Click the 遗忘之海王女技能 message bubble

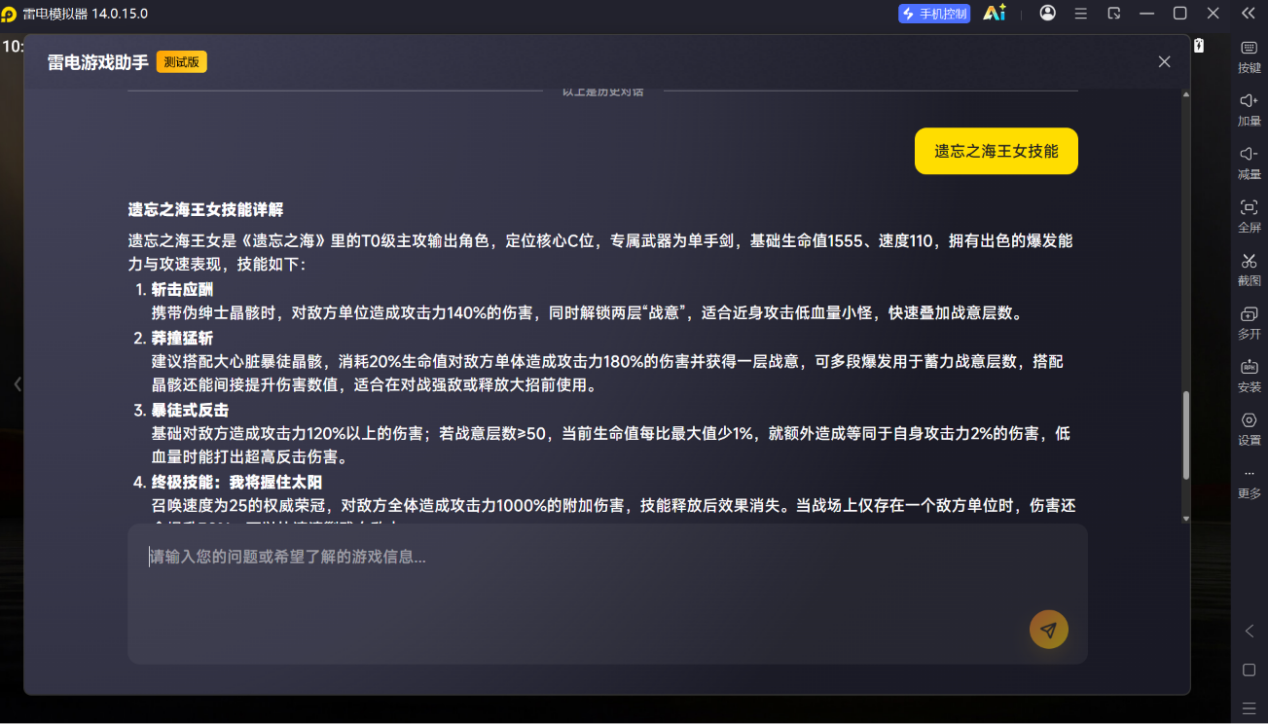pos(996,151)
